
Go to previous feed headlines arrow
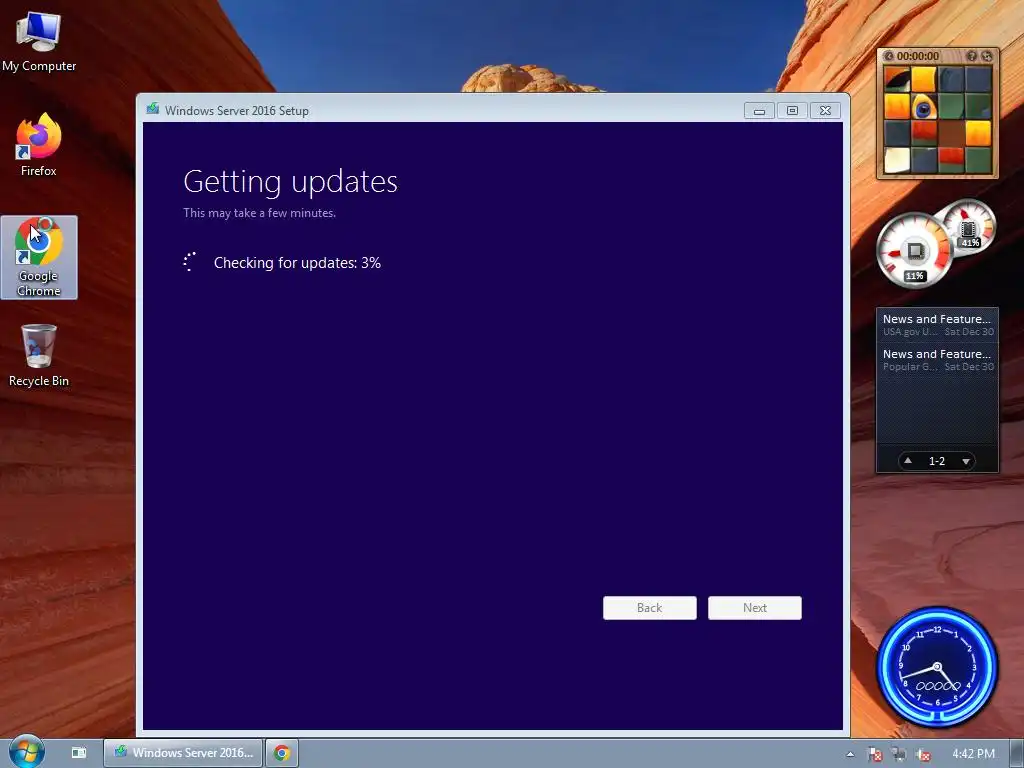click(908, 460)
